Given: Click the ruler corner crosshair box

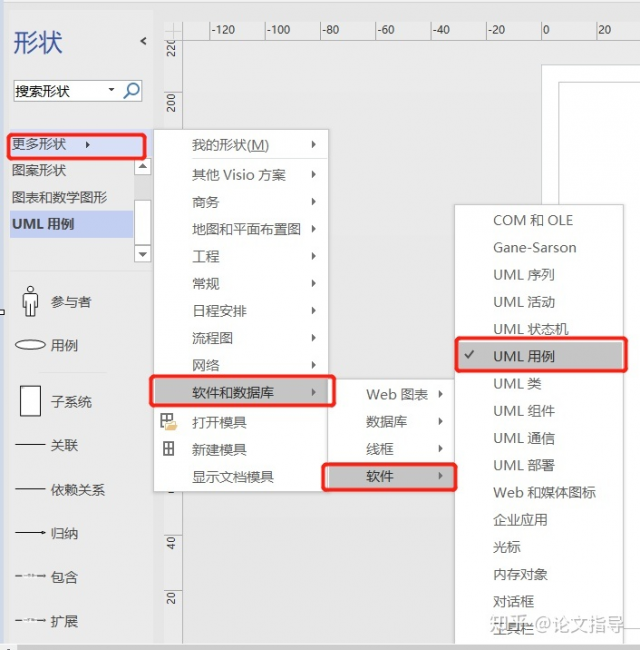Looking at the screenshot, I should 173,31.
